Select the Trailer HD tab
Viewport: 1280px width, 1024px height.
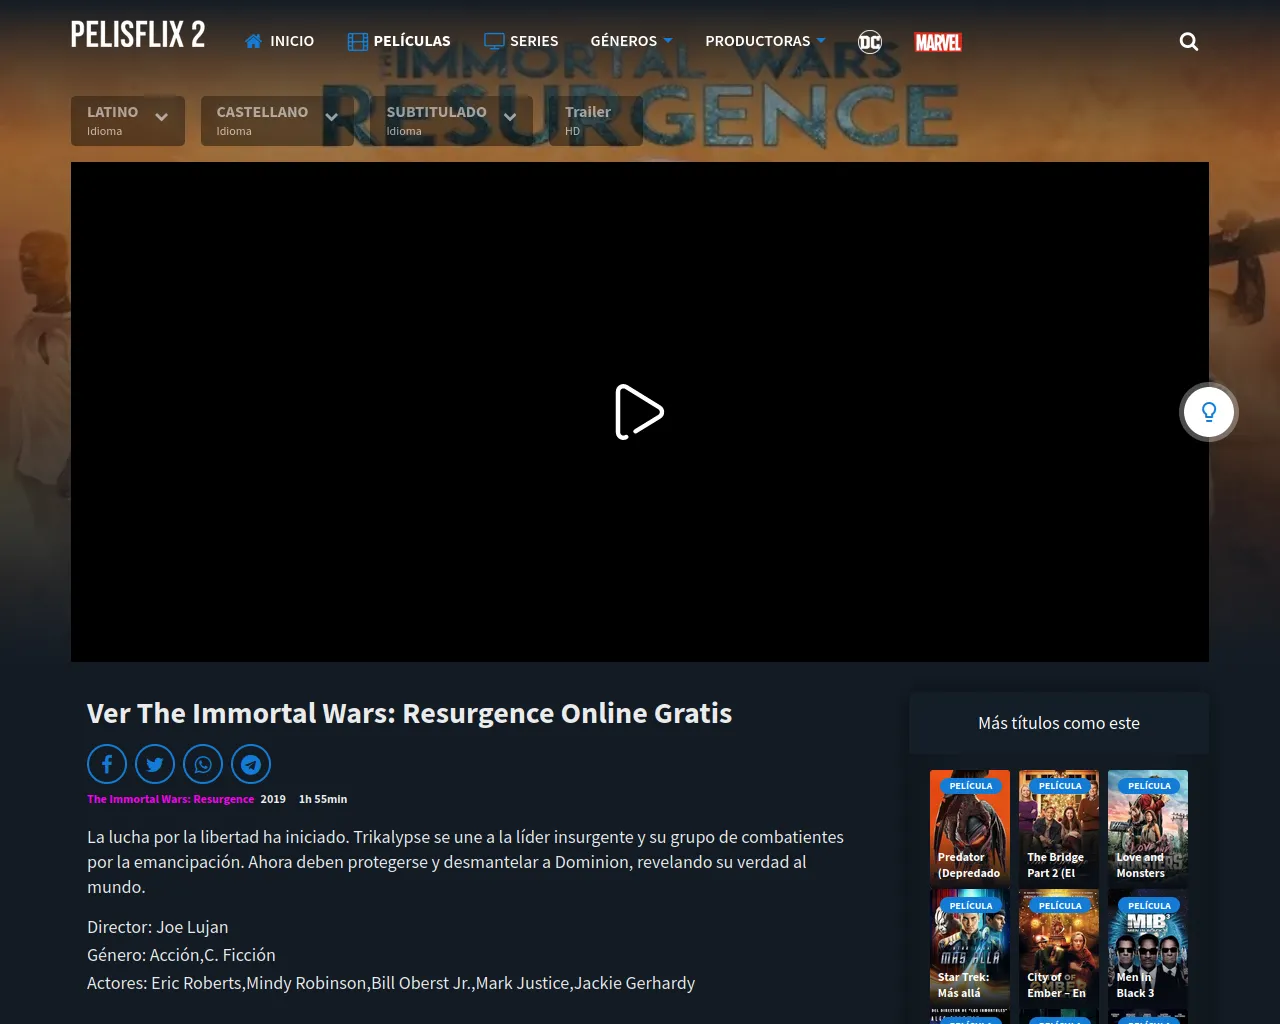point(596,121)
